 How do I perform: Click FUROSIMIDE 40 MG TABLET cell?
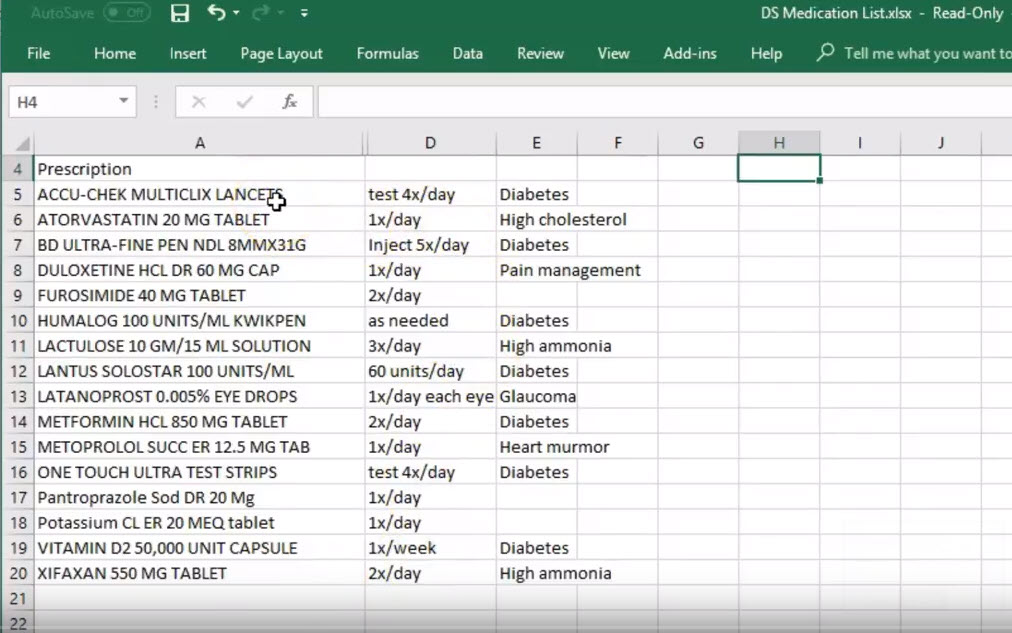click(199, 296)
